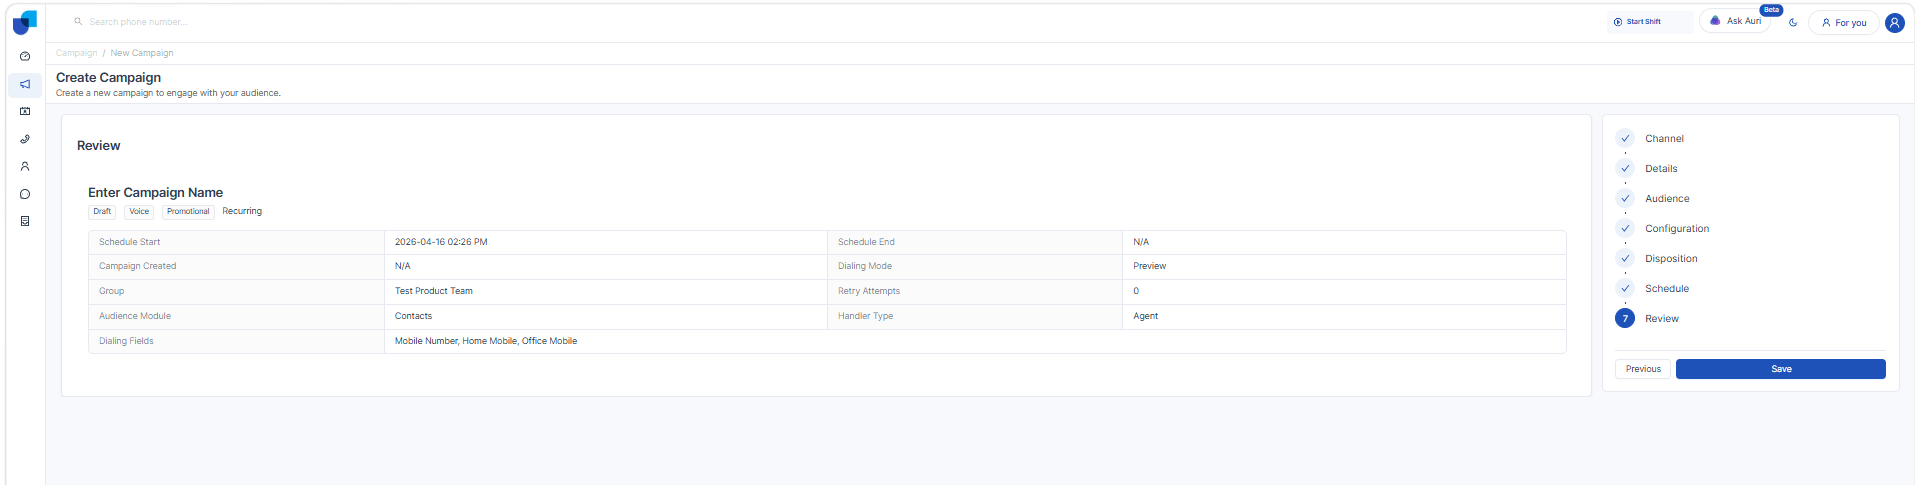Jump to the Audience step
The height and width of the screenshot is (485, 1917).
1667,199
